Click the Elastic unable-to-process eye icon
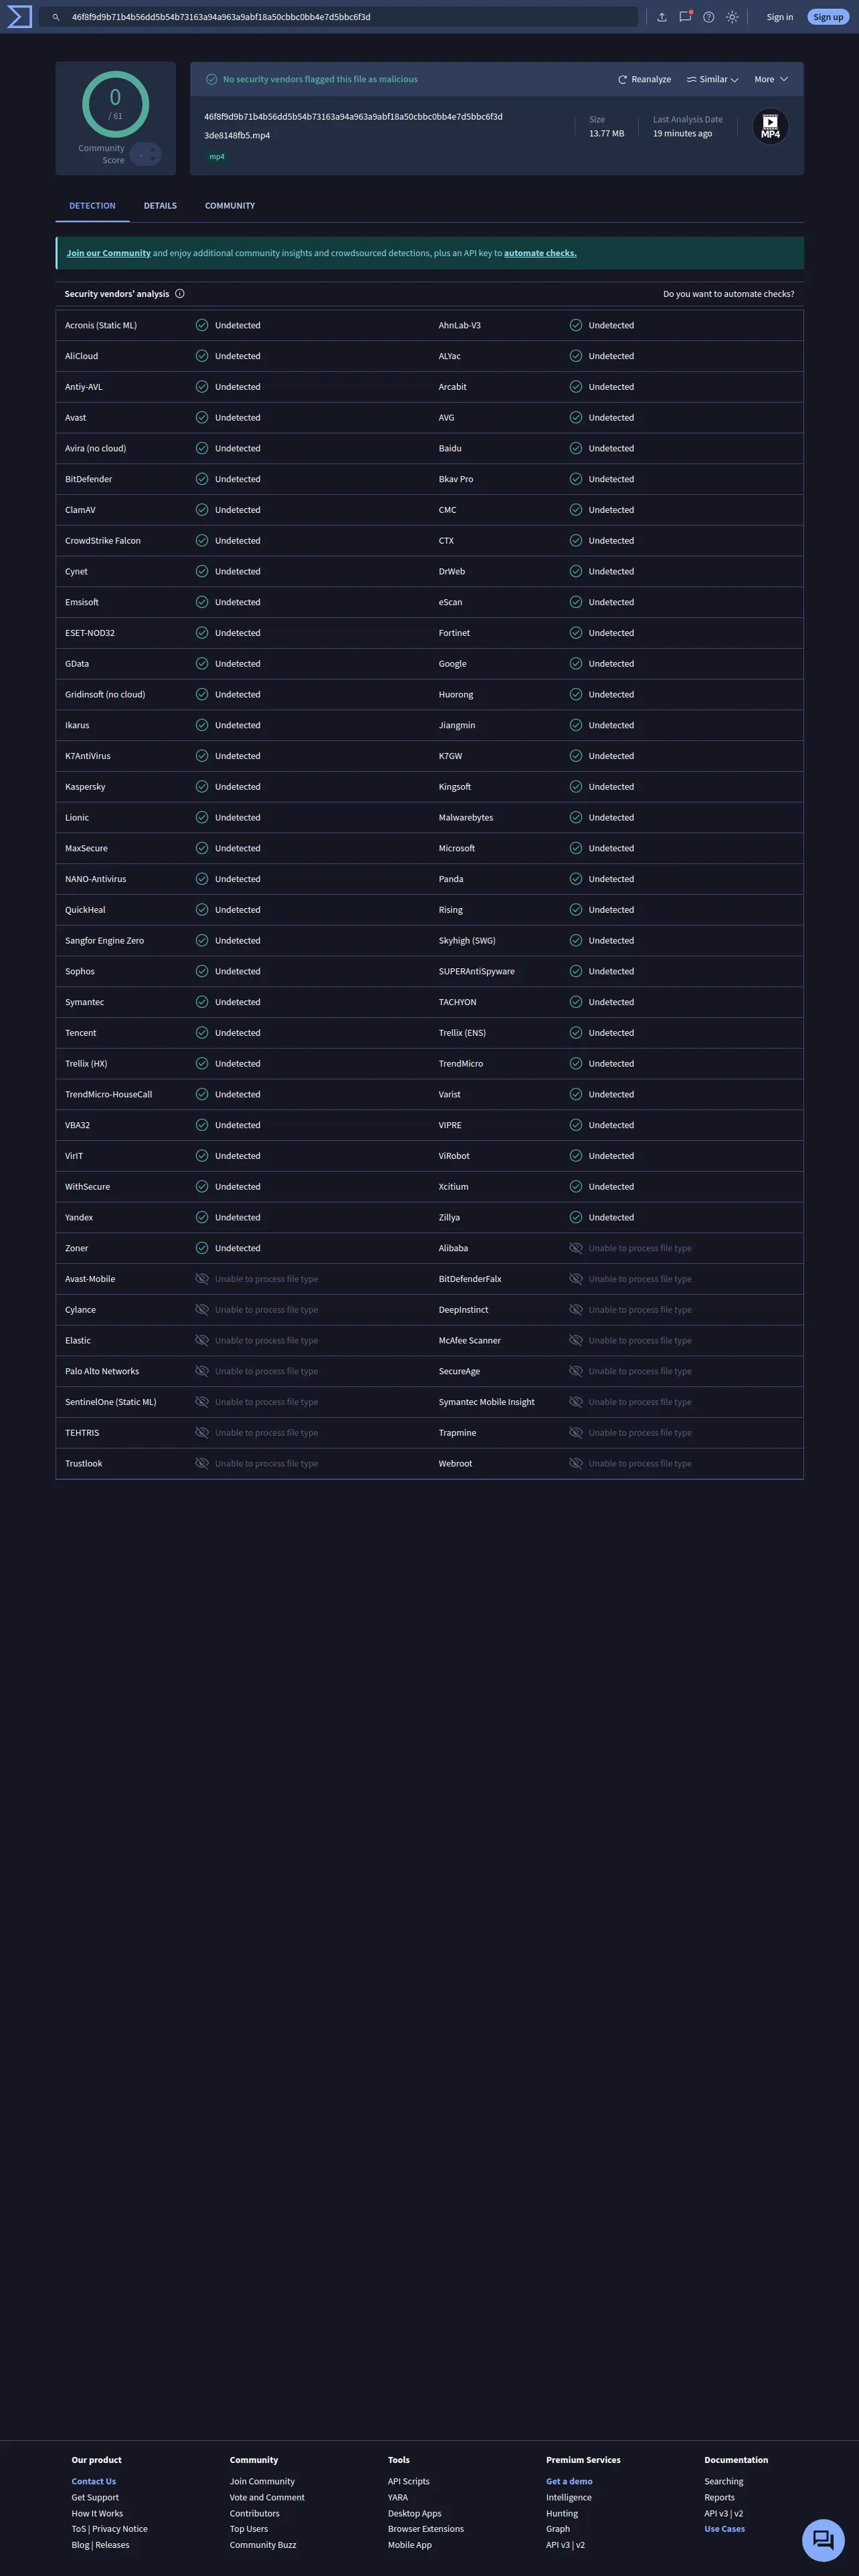The image size is (859, 2576). point(202,1341)
